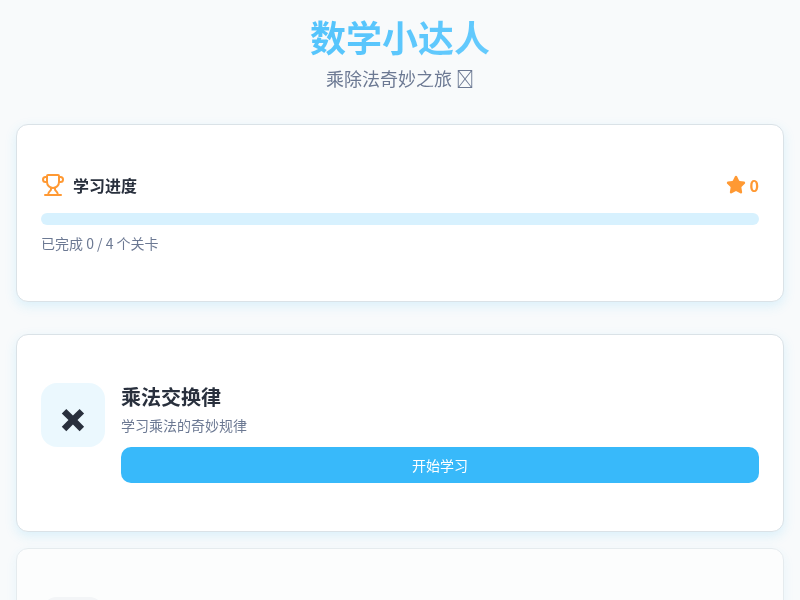Click the rocket emoji in the subtitle
The width and height of the screenshot is (800, 600).
point(464,78)
